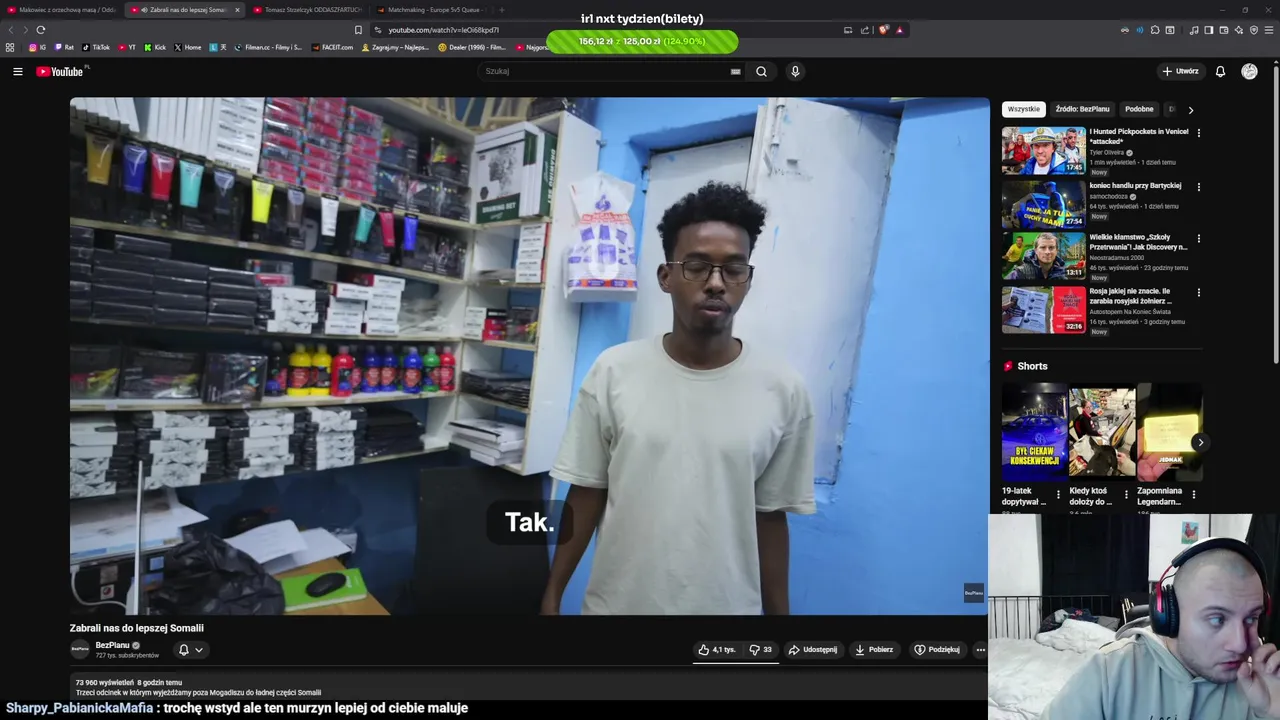Open the Rat bookmark
Image resolution: width=1280 pixels, height=720 pixels.
tap(65, 47)
